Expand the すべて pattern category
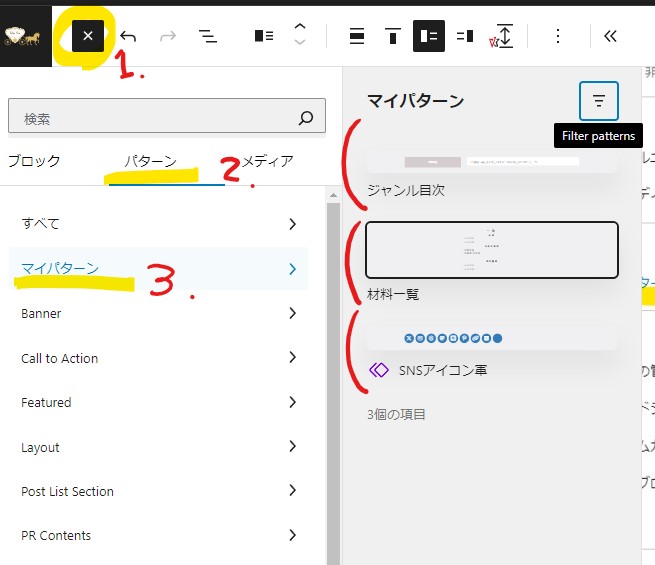The image size is (655, 565). click(x=160, y=224)
